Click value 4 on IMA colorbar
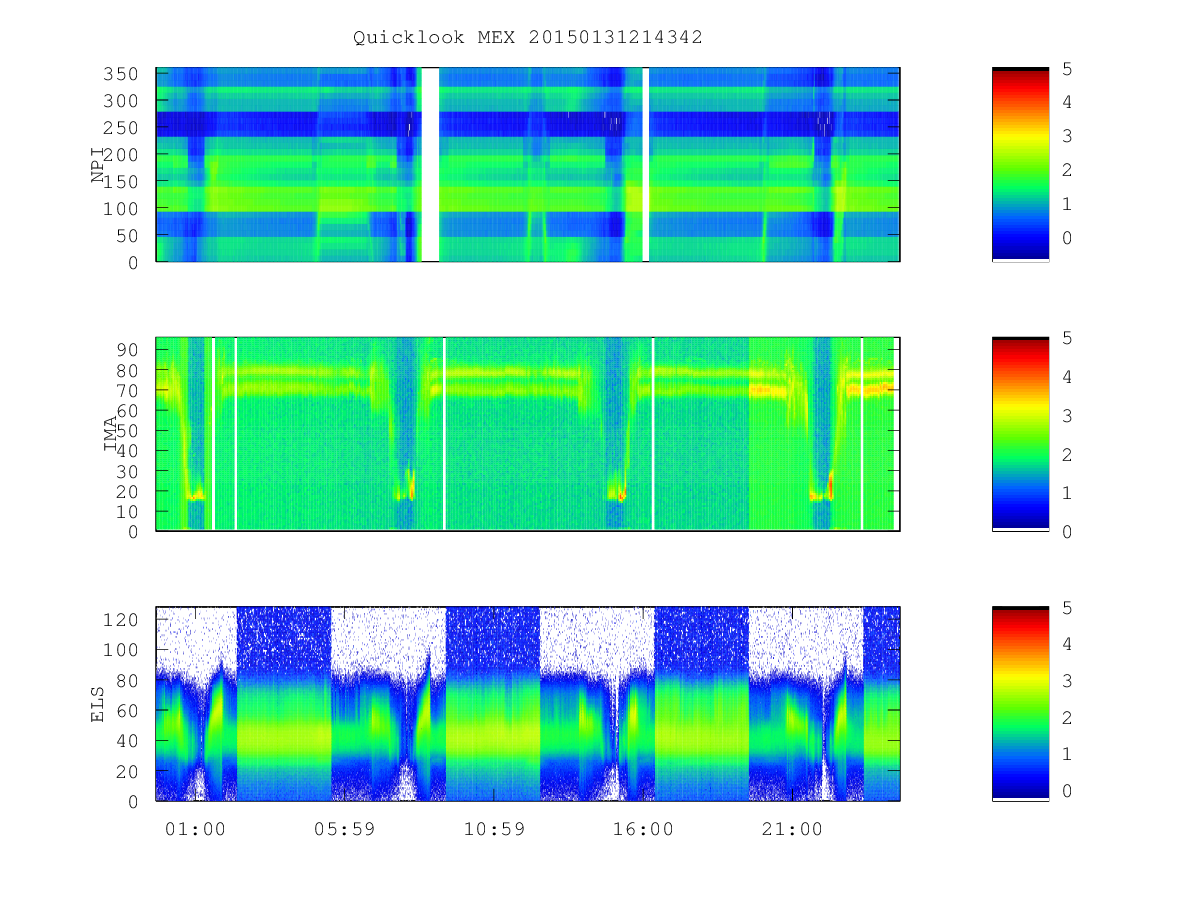 click(1067, 376)
